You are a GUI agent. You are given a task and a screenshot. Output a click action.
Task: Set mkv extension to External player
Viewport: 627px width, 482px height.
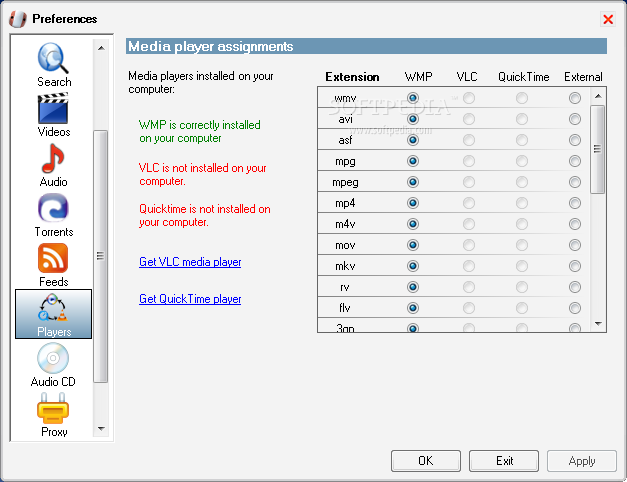point(575,266)
